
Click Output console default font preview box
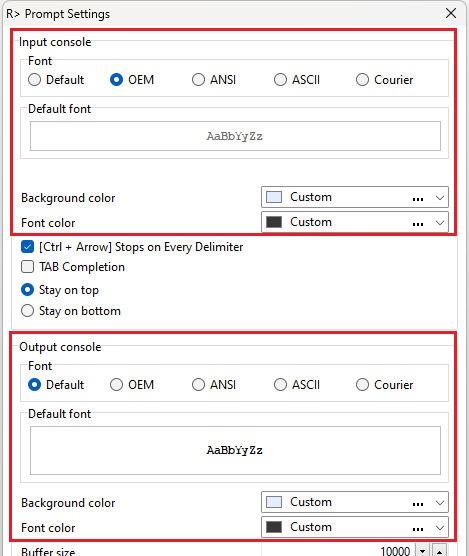click(x=235, y=450)
